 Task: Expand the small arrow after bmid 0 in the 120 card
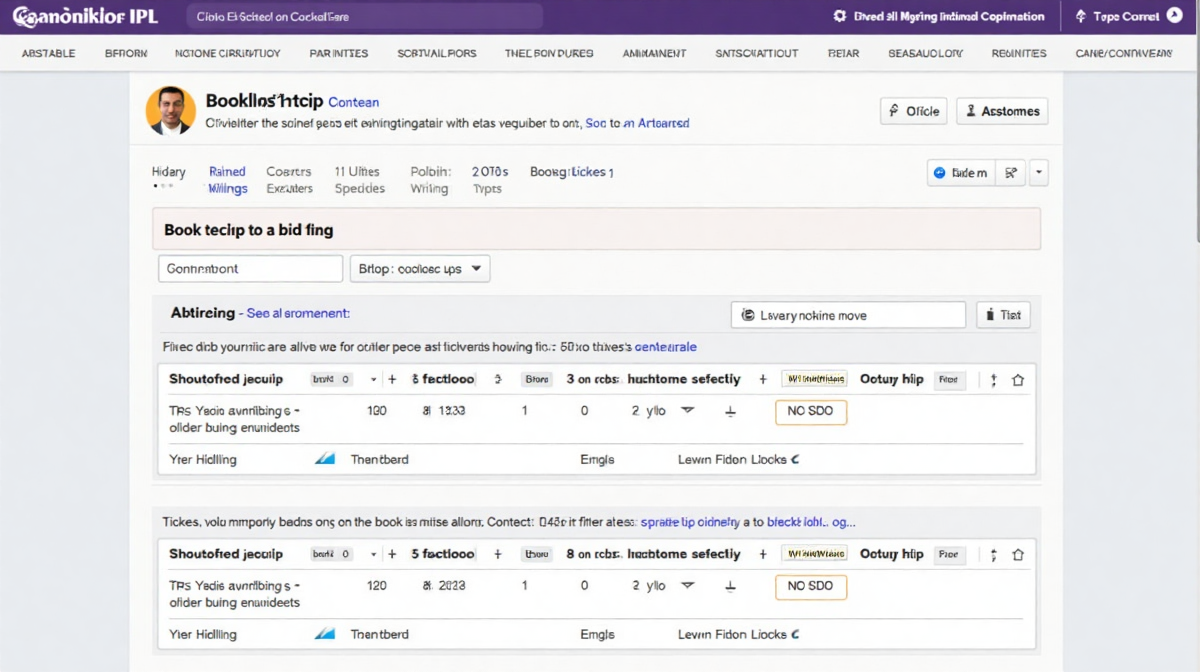[374, 554]
